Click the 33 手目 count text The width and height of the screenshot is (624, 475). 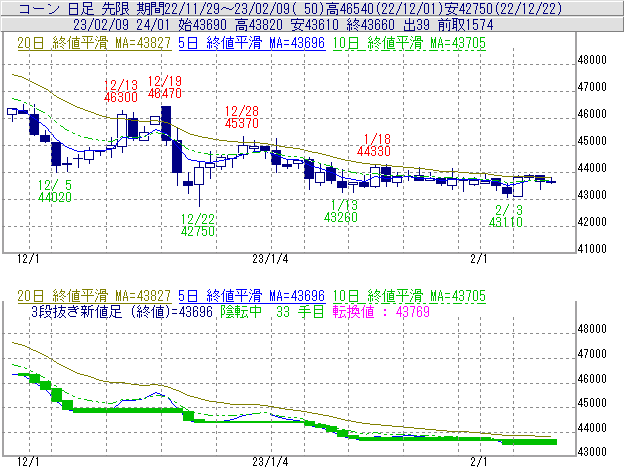[x=300, y=311]
